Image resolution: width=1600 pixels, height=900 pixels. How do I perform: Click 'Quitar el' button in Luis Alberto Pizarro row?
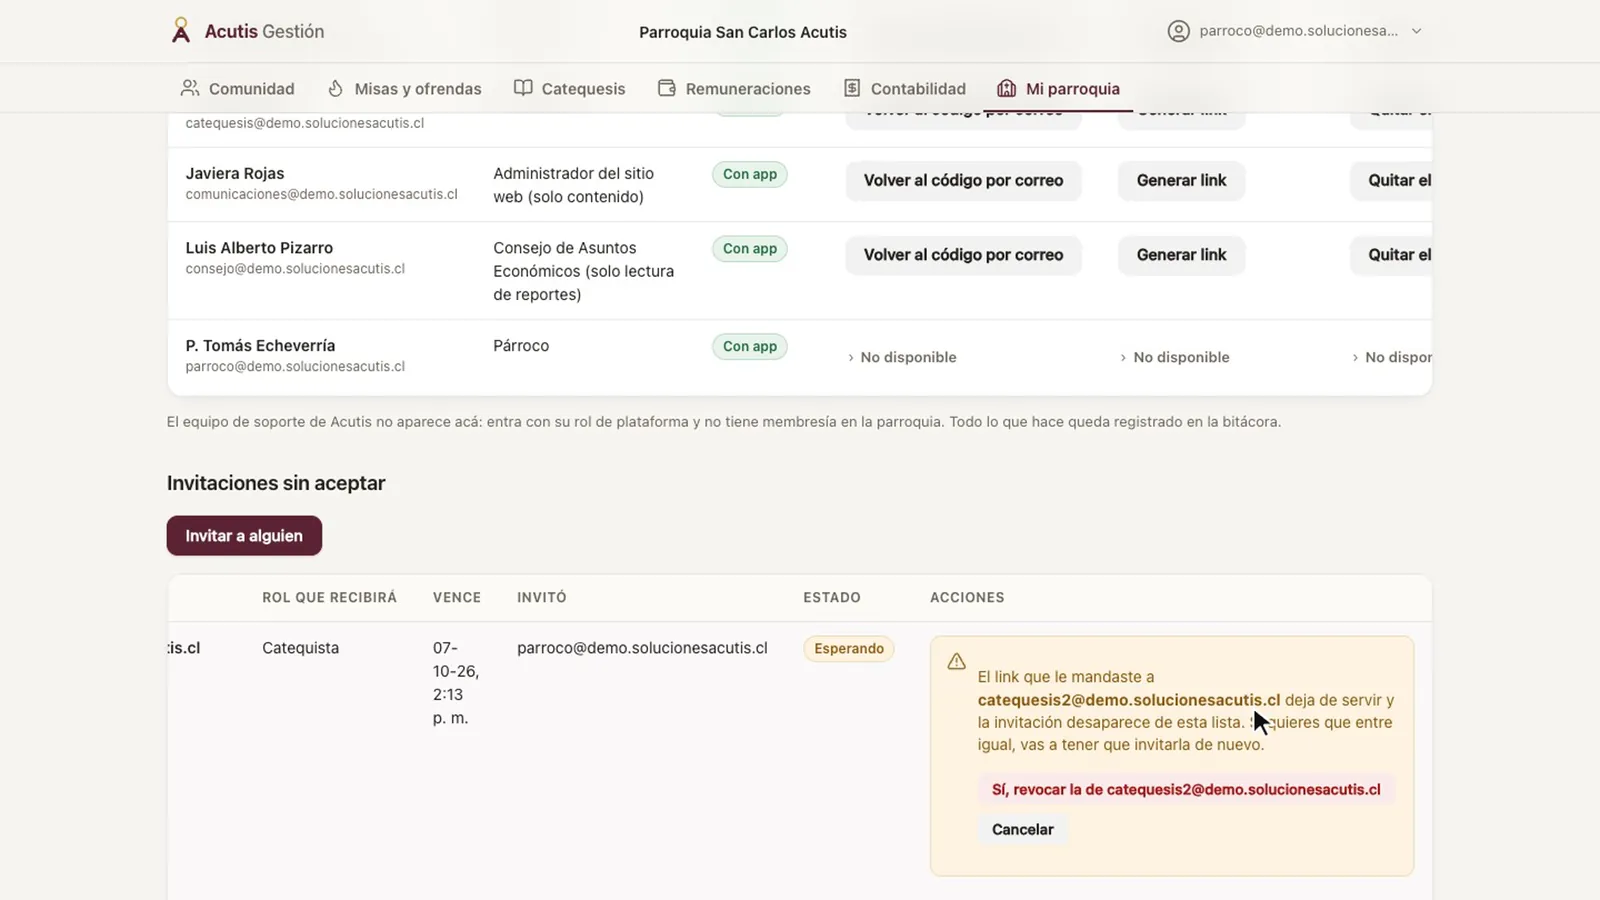coord(1391,255)
